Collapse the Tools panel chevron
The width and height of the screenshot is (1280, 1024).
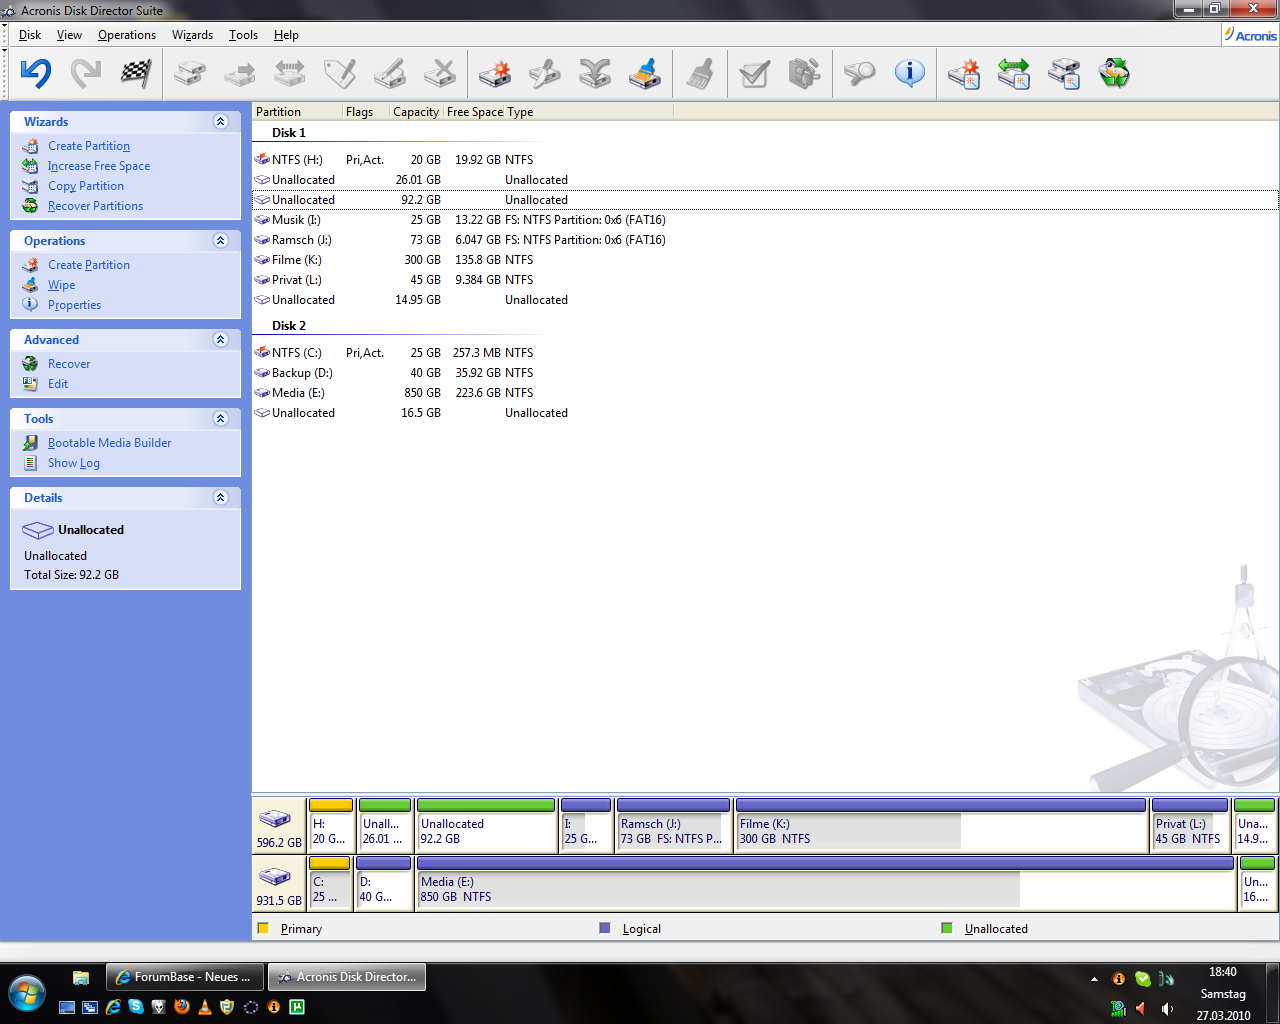point(220,418)
